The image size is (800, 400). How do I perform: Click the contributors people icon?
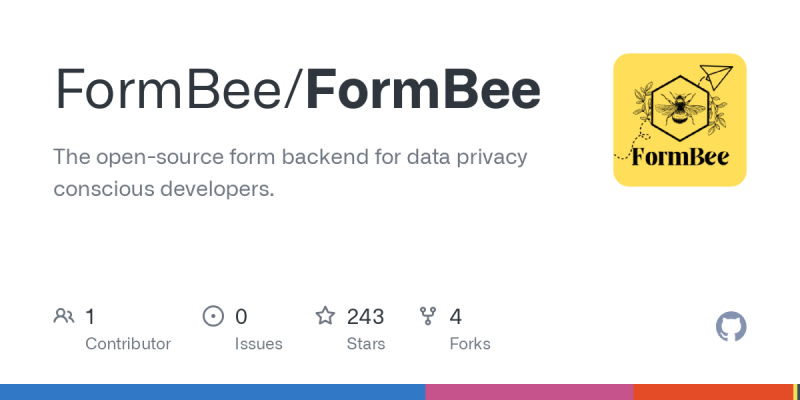tap(64, 317)
